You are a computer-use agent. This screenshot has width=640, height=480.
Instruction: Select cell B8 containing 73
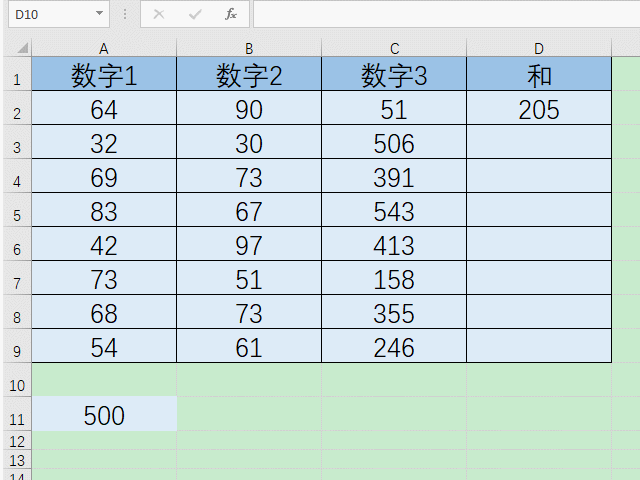[249, 311]
